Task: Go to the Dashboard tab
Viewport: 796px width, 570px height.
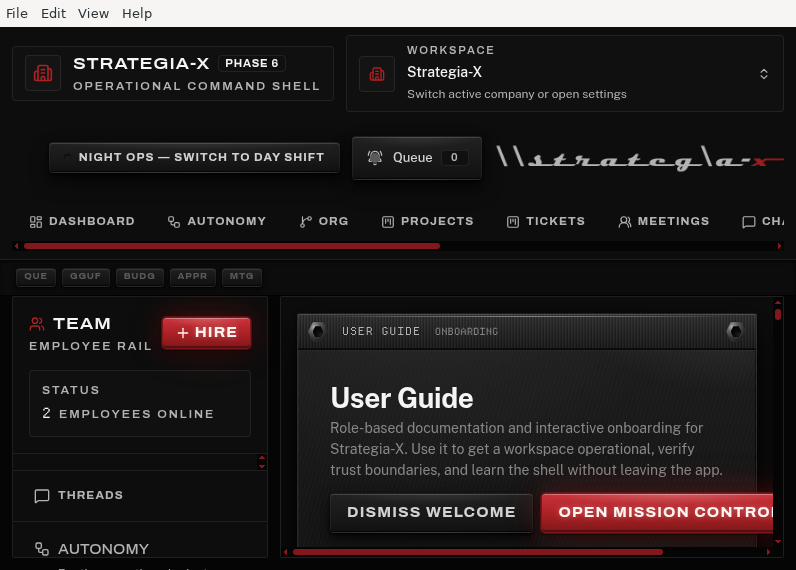Action: (x=82, y=221)
